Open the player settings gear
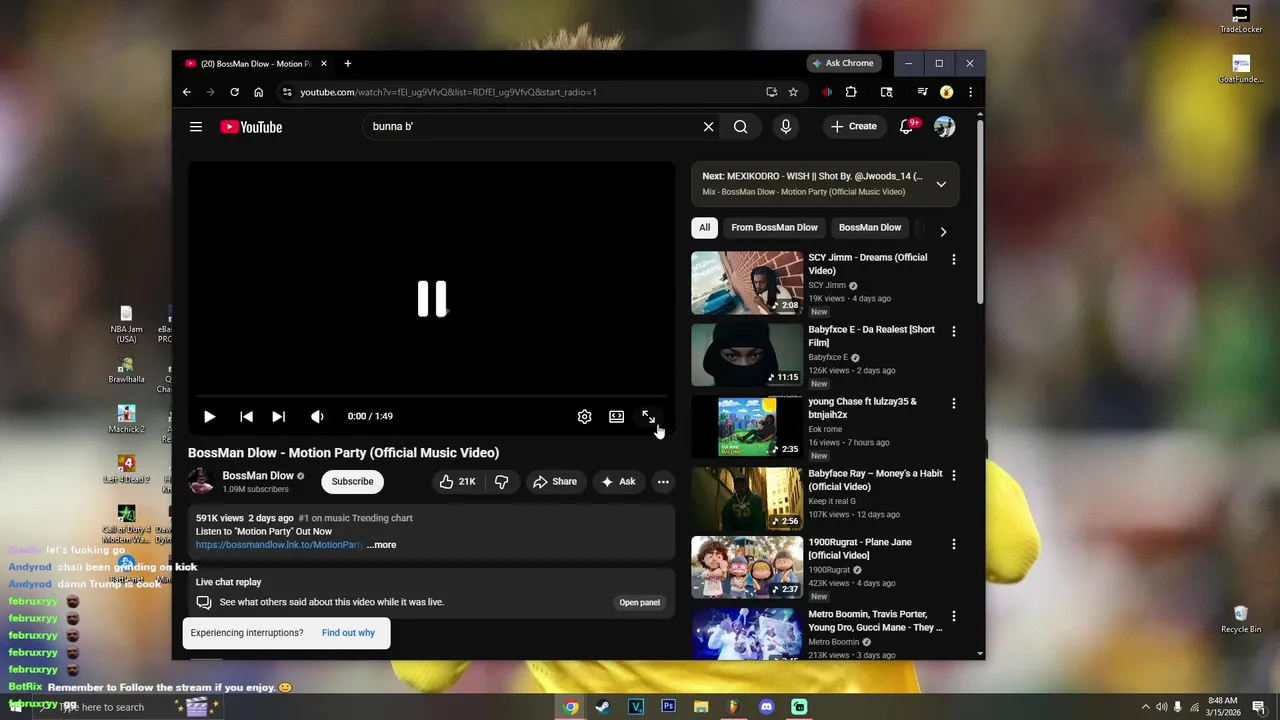The image size is (1280, 720). (x=585, y=416)
